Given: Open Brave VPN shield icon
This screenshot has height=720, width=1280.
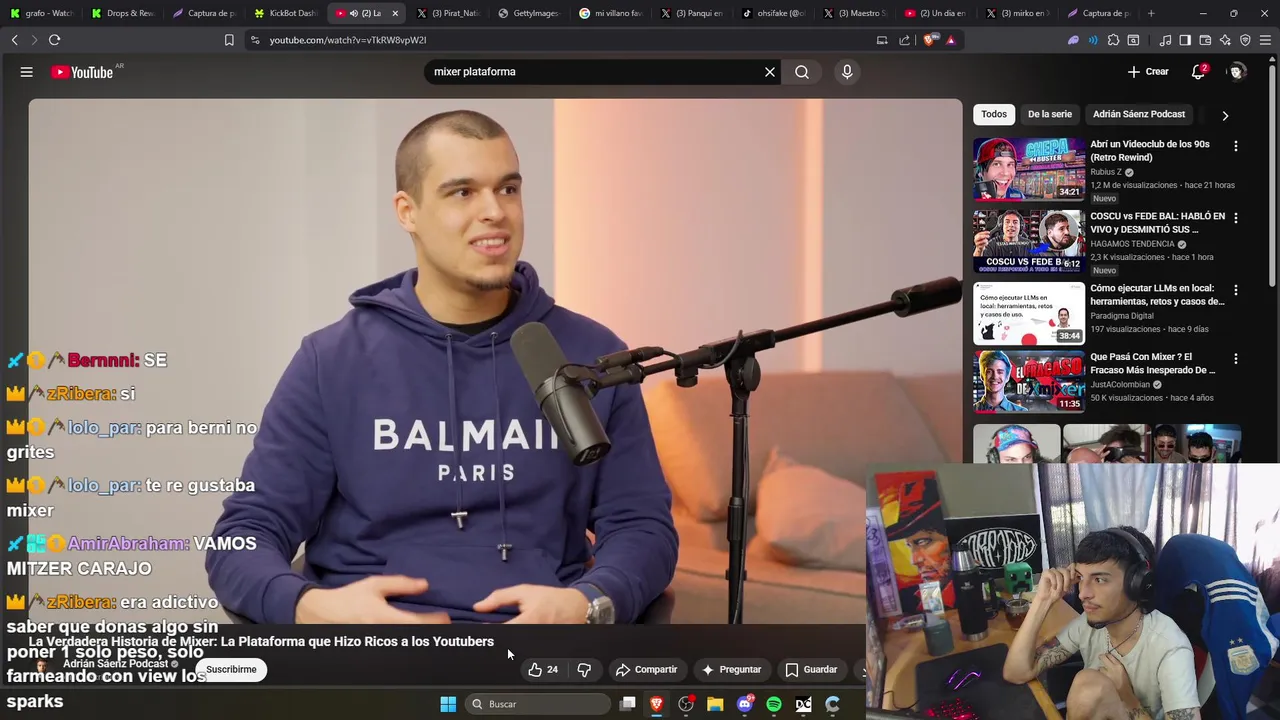Looking at the screenshot, I should (1245, 40).
